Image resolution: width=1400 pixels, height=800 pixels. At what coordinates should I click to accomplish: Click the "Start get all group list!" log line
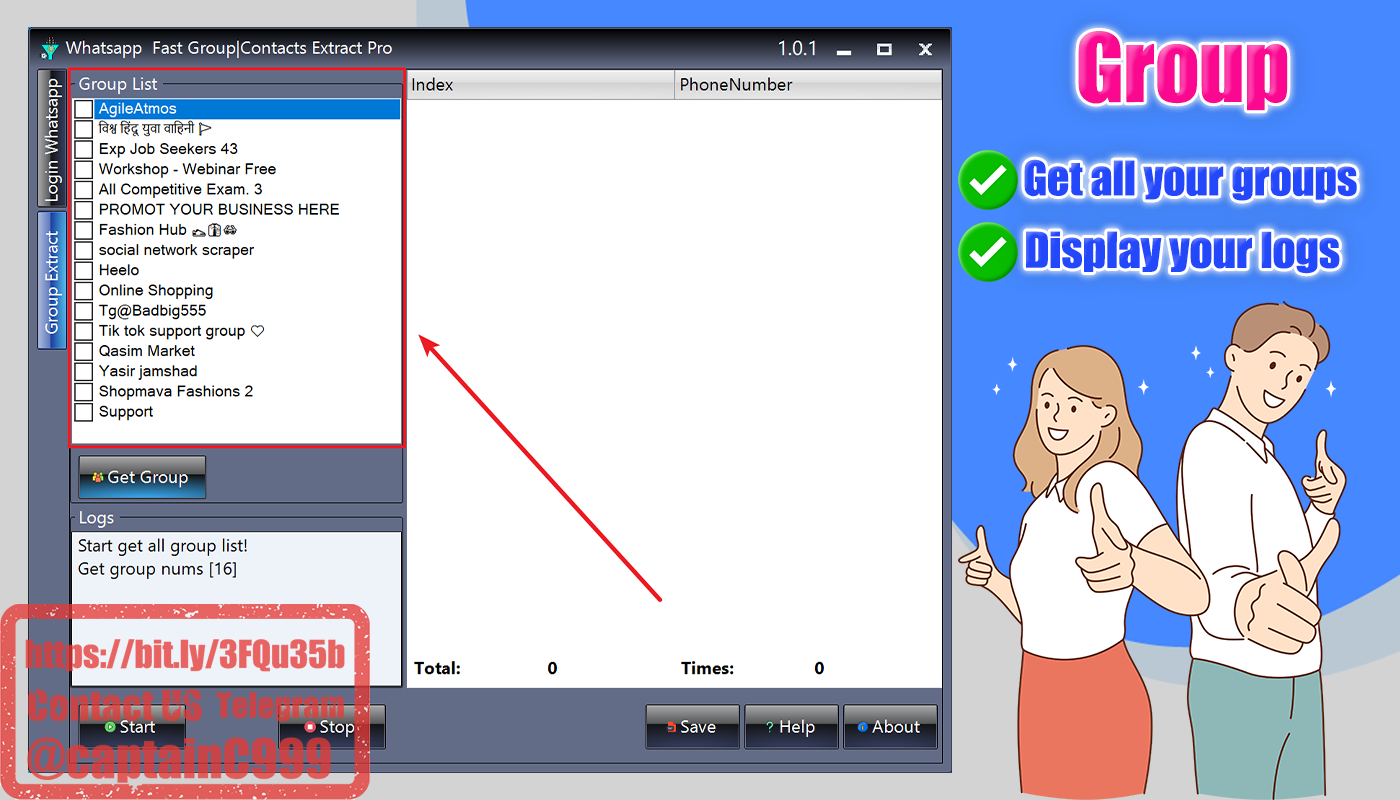pyautogui.click(x=163, y=546)
